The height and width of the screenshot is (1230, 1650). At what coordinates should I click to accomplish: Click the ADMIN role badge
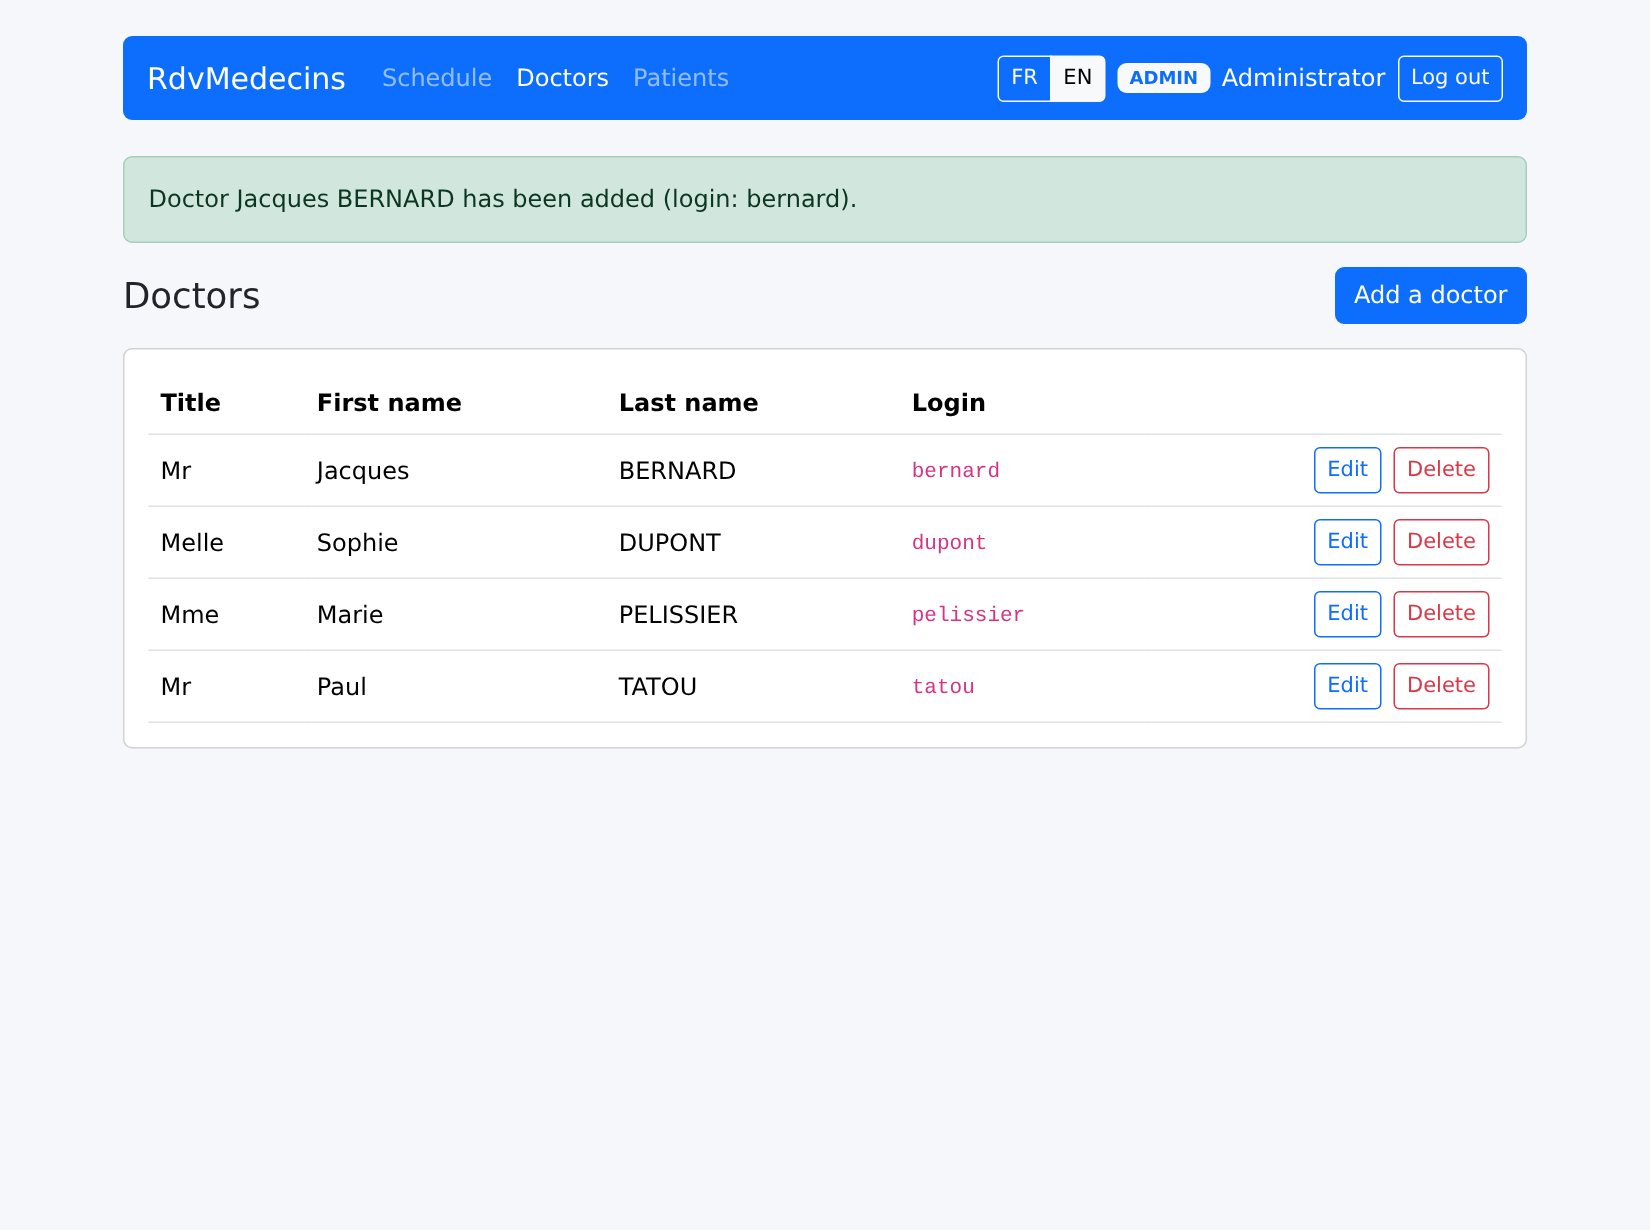coord(1164,78)
